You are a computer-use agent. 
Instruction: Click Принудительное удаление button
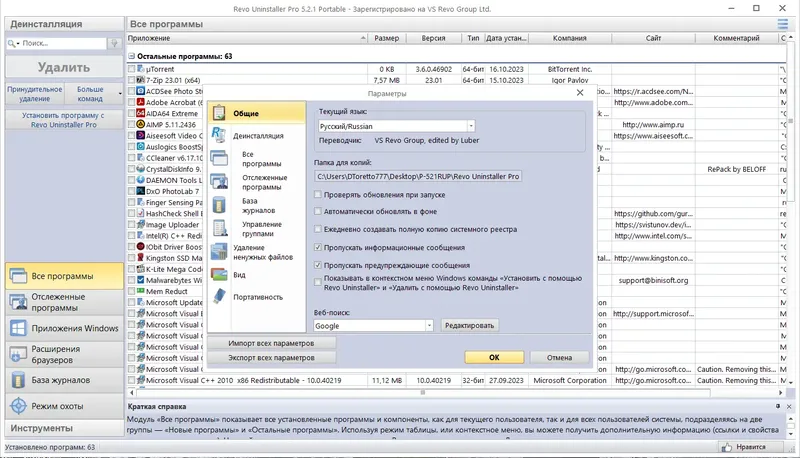35,94
